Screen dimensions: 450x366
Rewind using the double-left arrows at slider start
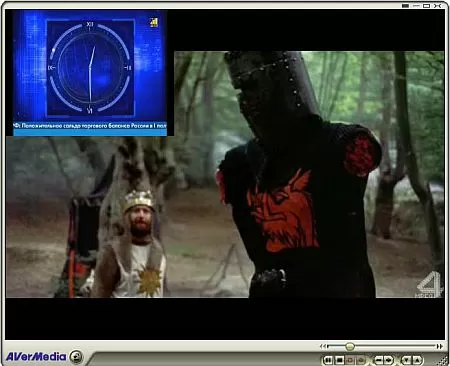click(323, 347)
